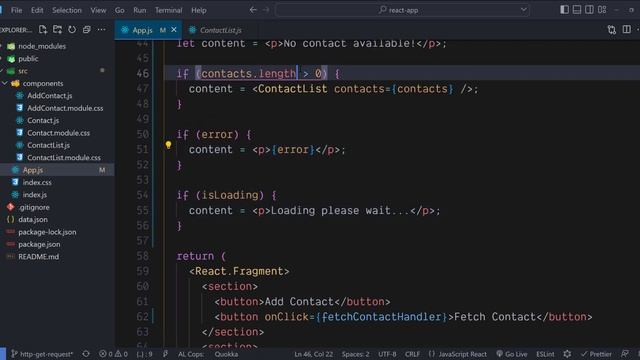Open the File menu
The width and height of the screenshot is (640, 360).
17,10
